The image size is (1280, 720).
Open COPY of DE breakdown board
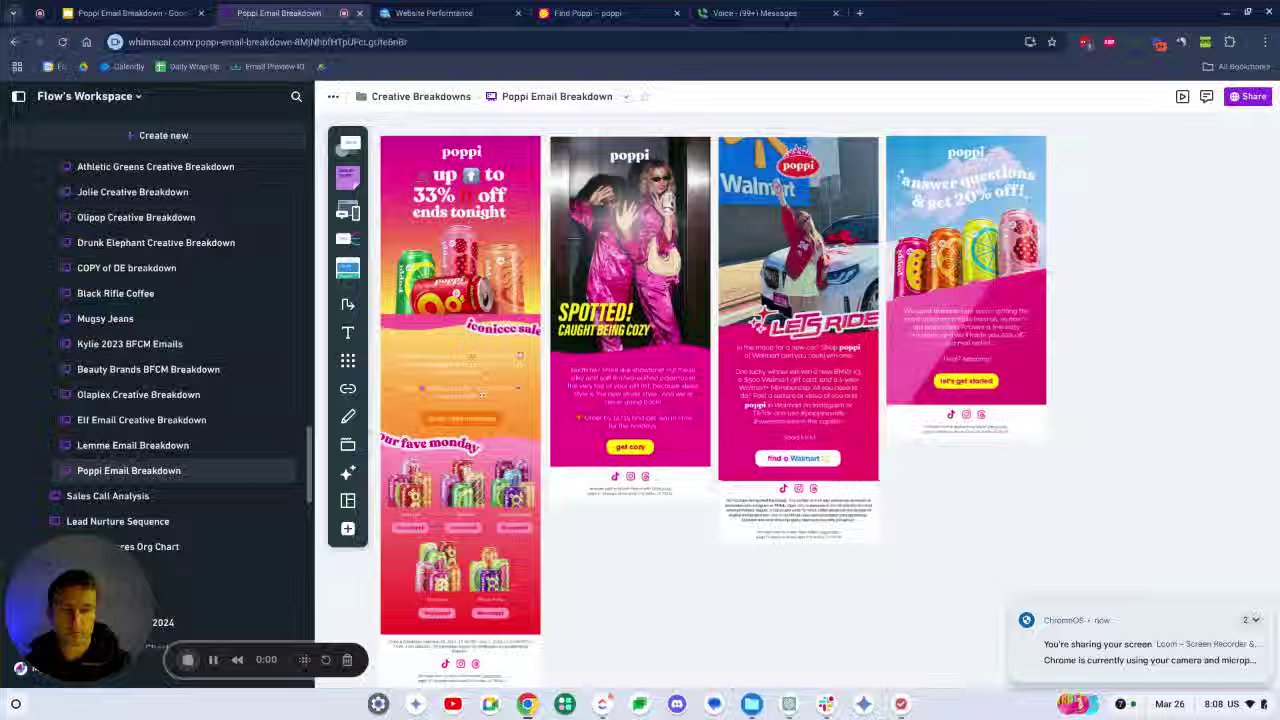(126, 268)
